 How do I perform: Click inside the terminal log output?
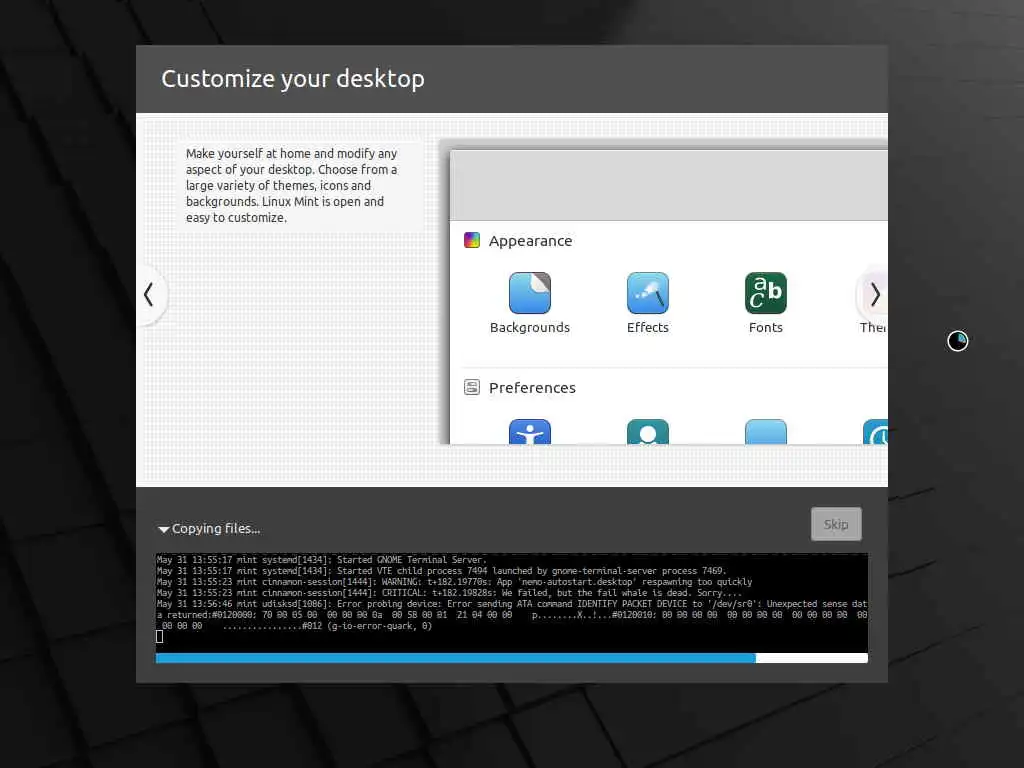point(511,602)
